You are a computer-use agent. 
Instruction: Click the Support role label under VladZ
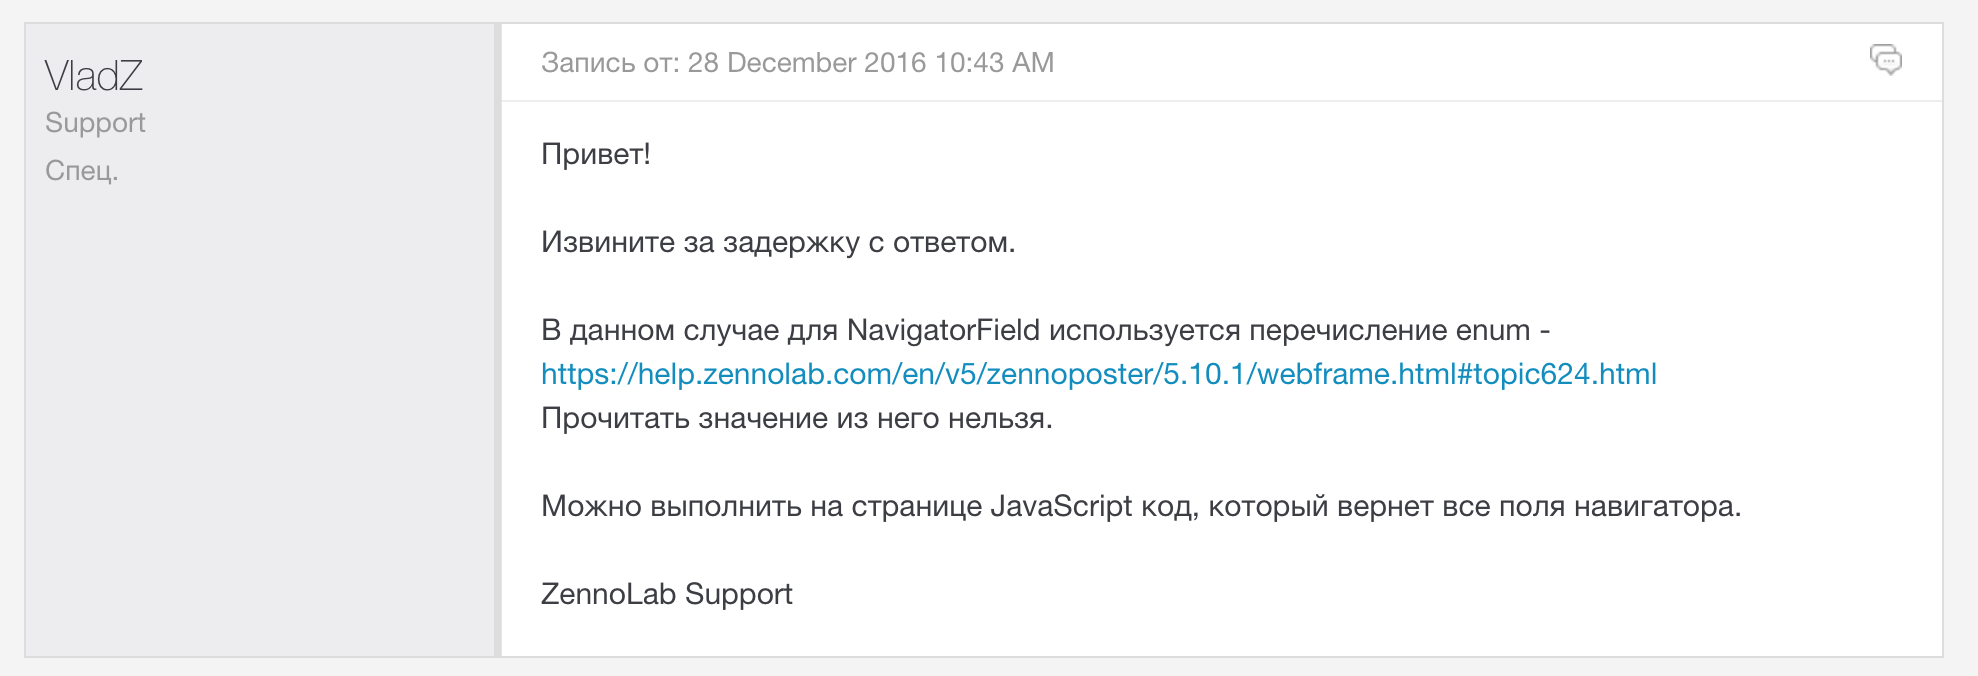click(x=95, y=122)
